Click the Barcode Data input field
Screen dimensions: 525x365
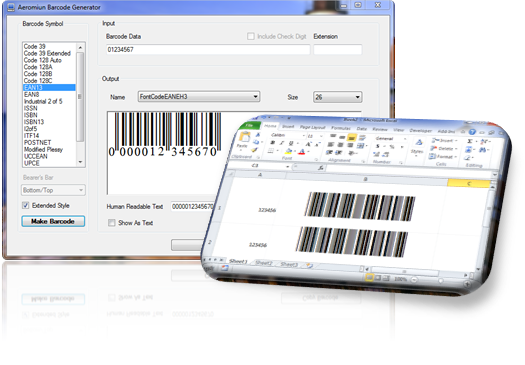[x=208, y=50]
